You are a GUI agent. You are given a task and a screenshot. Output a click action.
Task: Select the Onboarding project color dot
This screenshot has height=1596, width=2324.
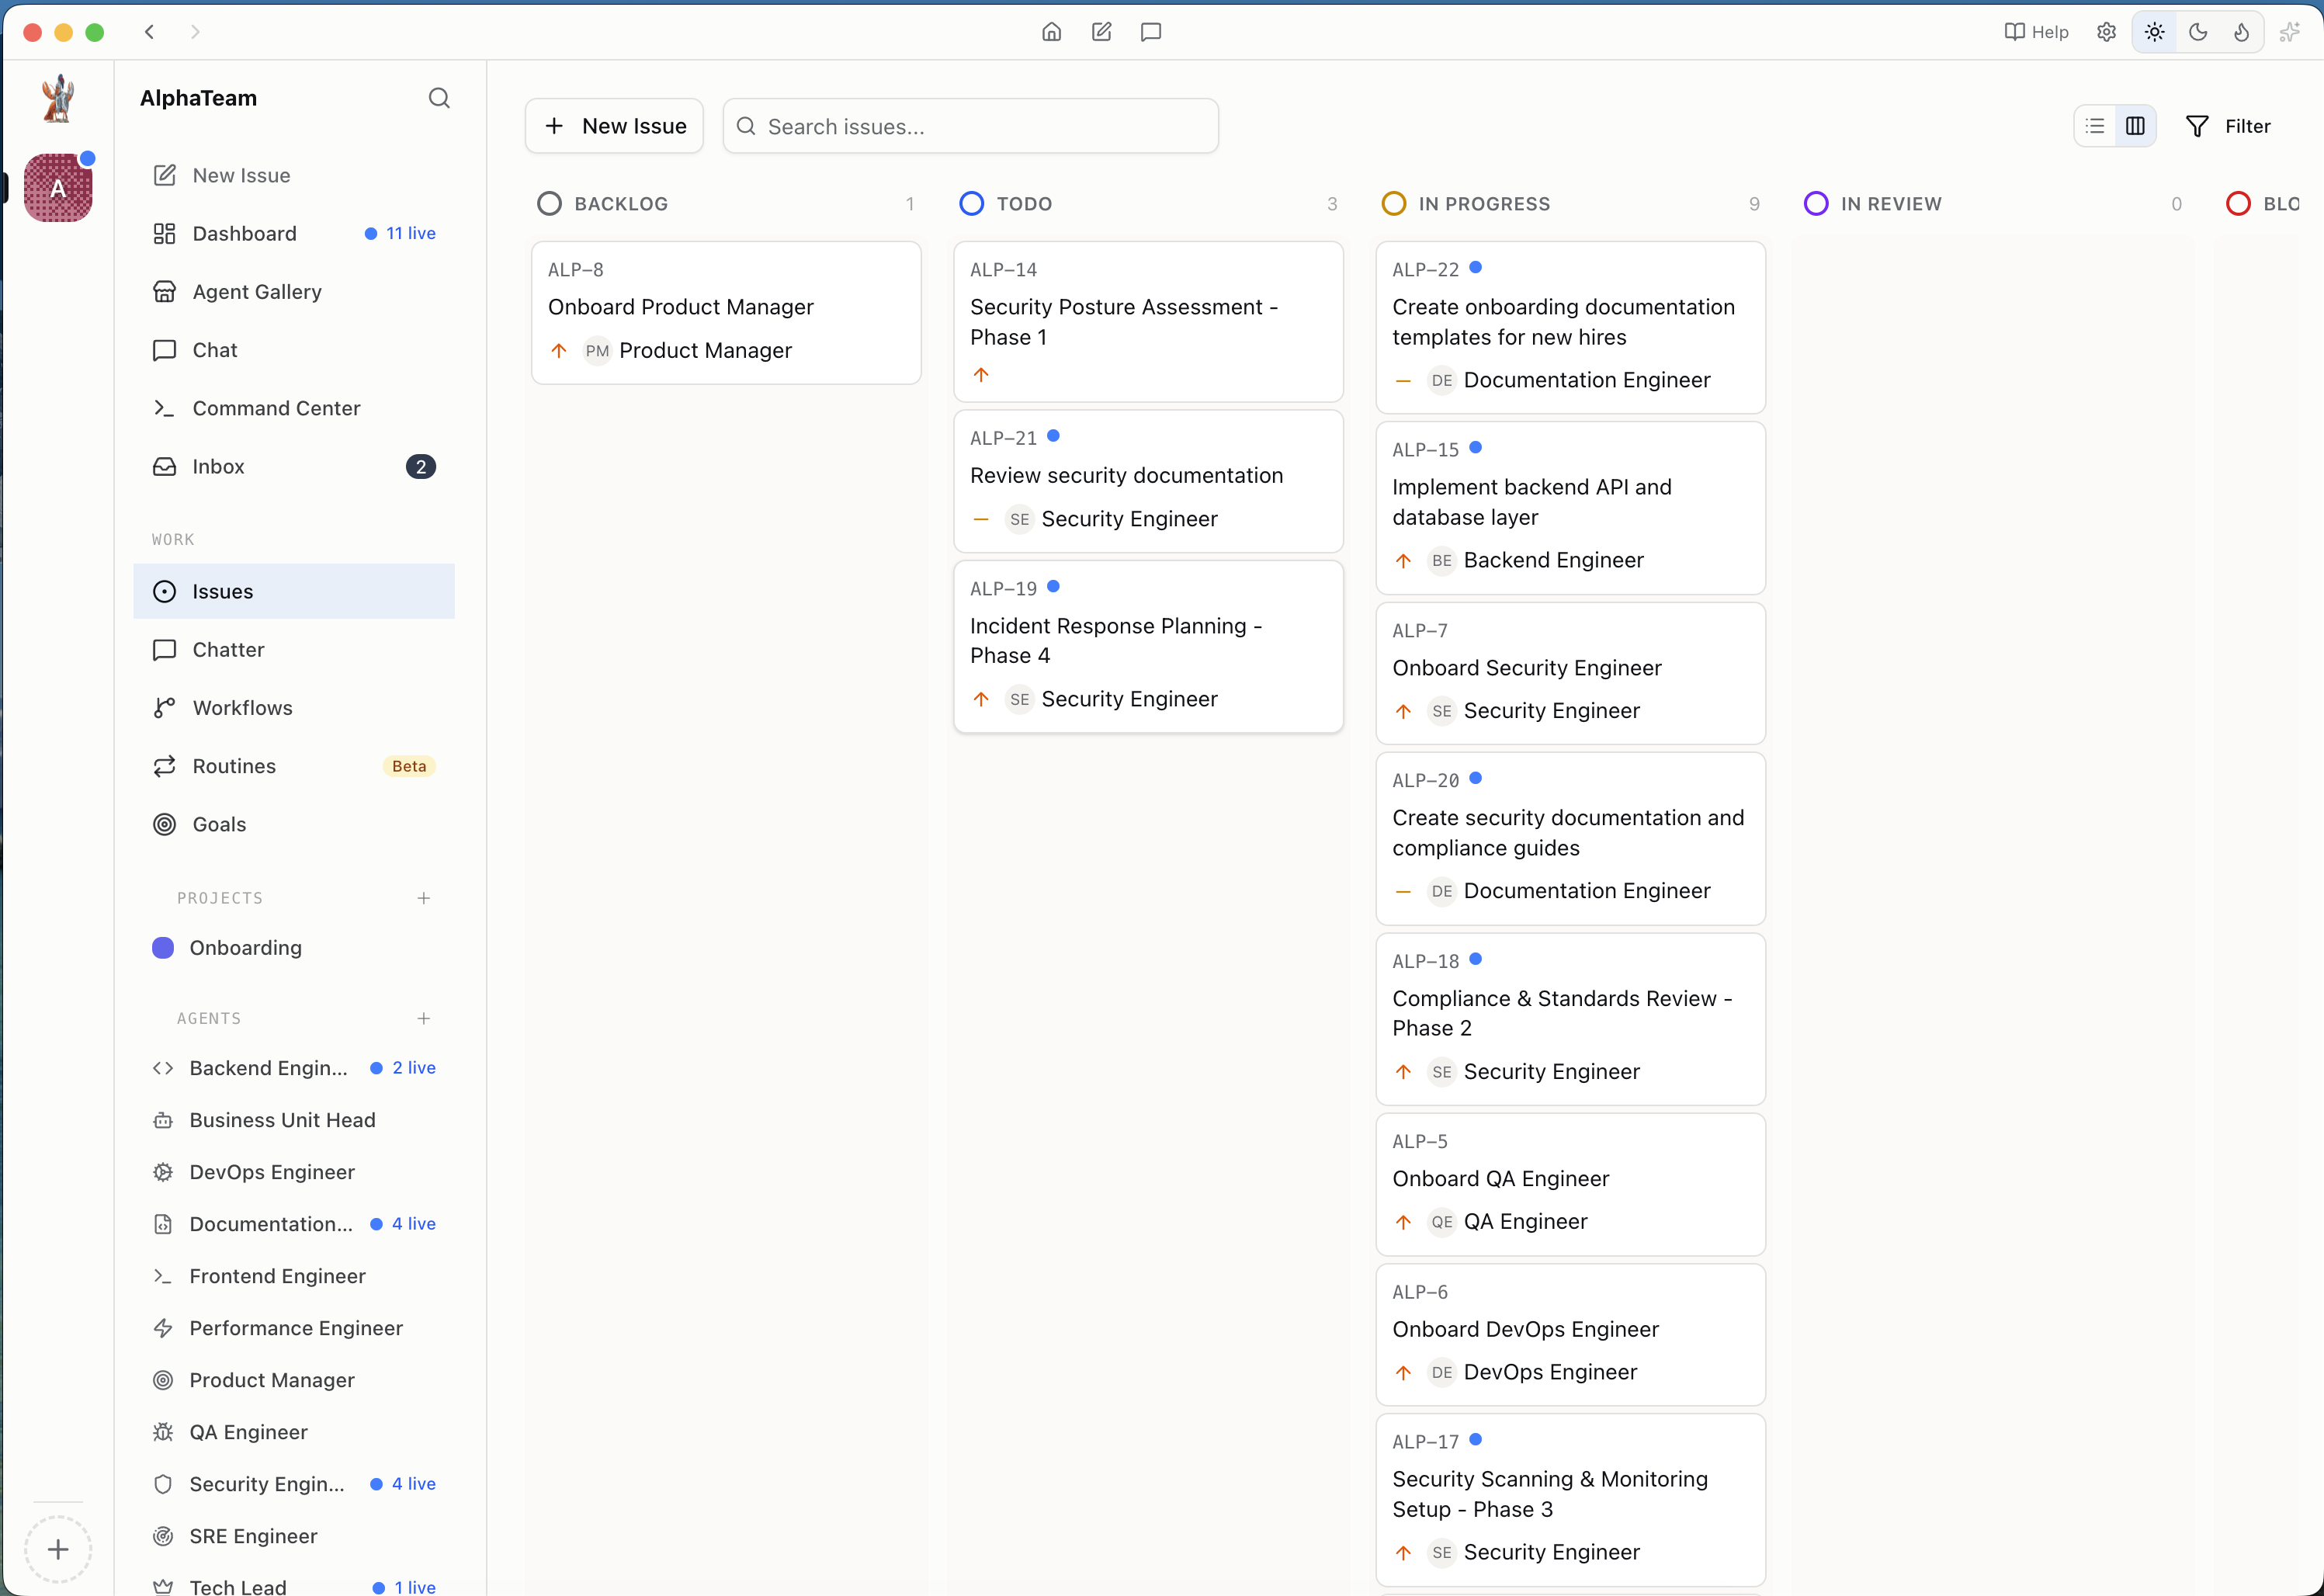tap(163, 947)
